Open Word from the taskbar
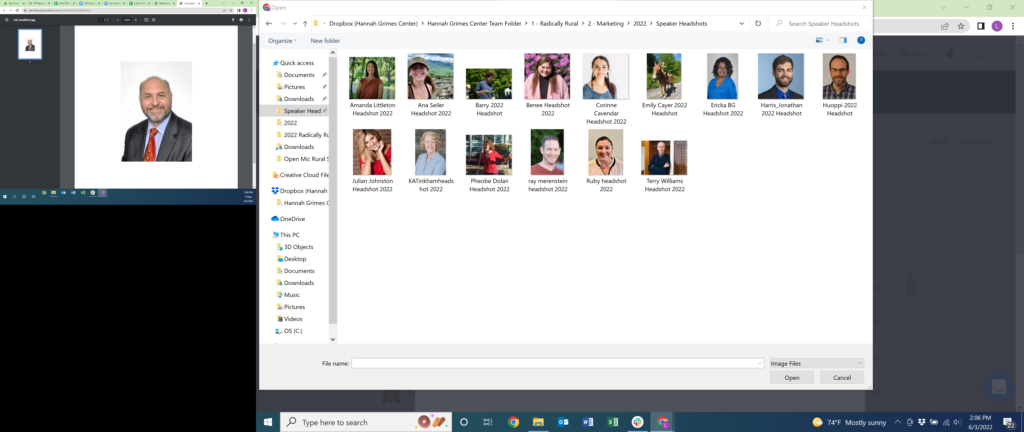 click(x=587, y=422)
